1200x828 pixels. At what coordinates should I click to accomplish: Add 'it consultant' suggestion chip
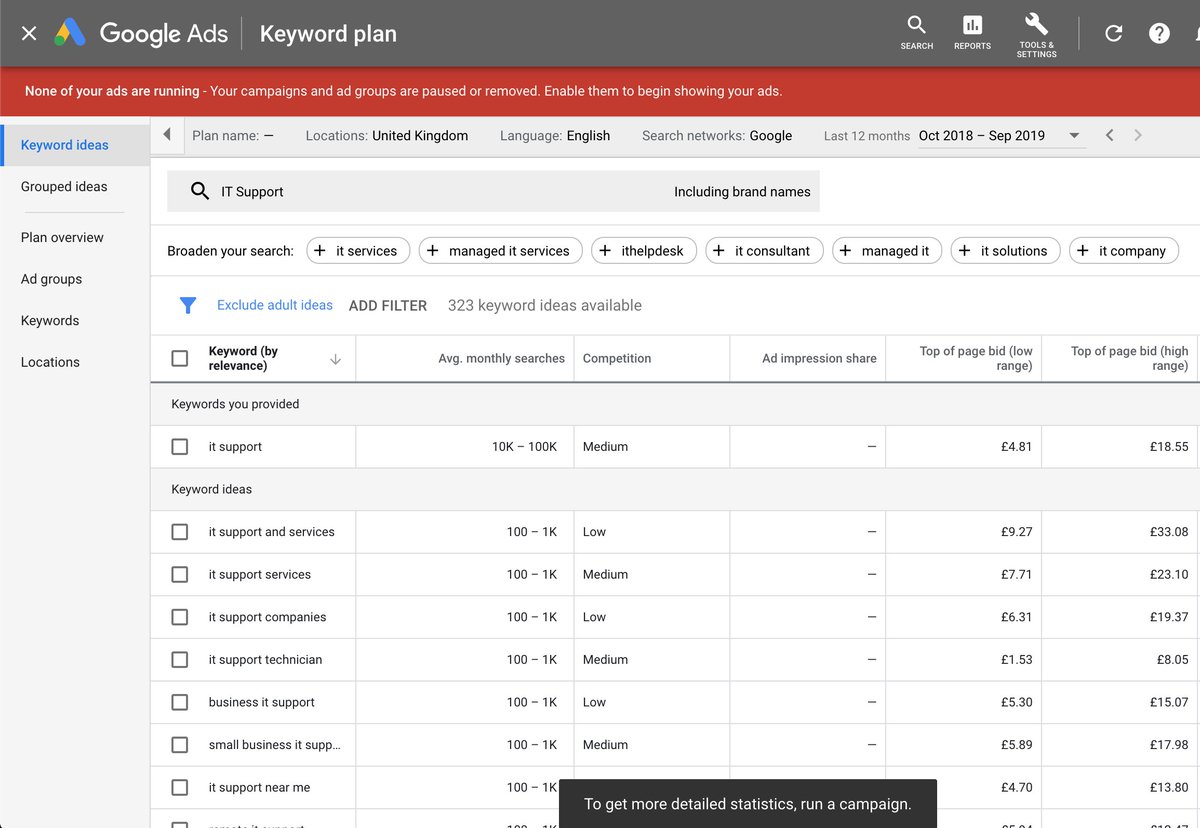tap(764, 251)
